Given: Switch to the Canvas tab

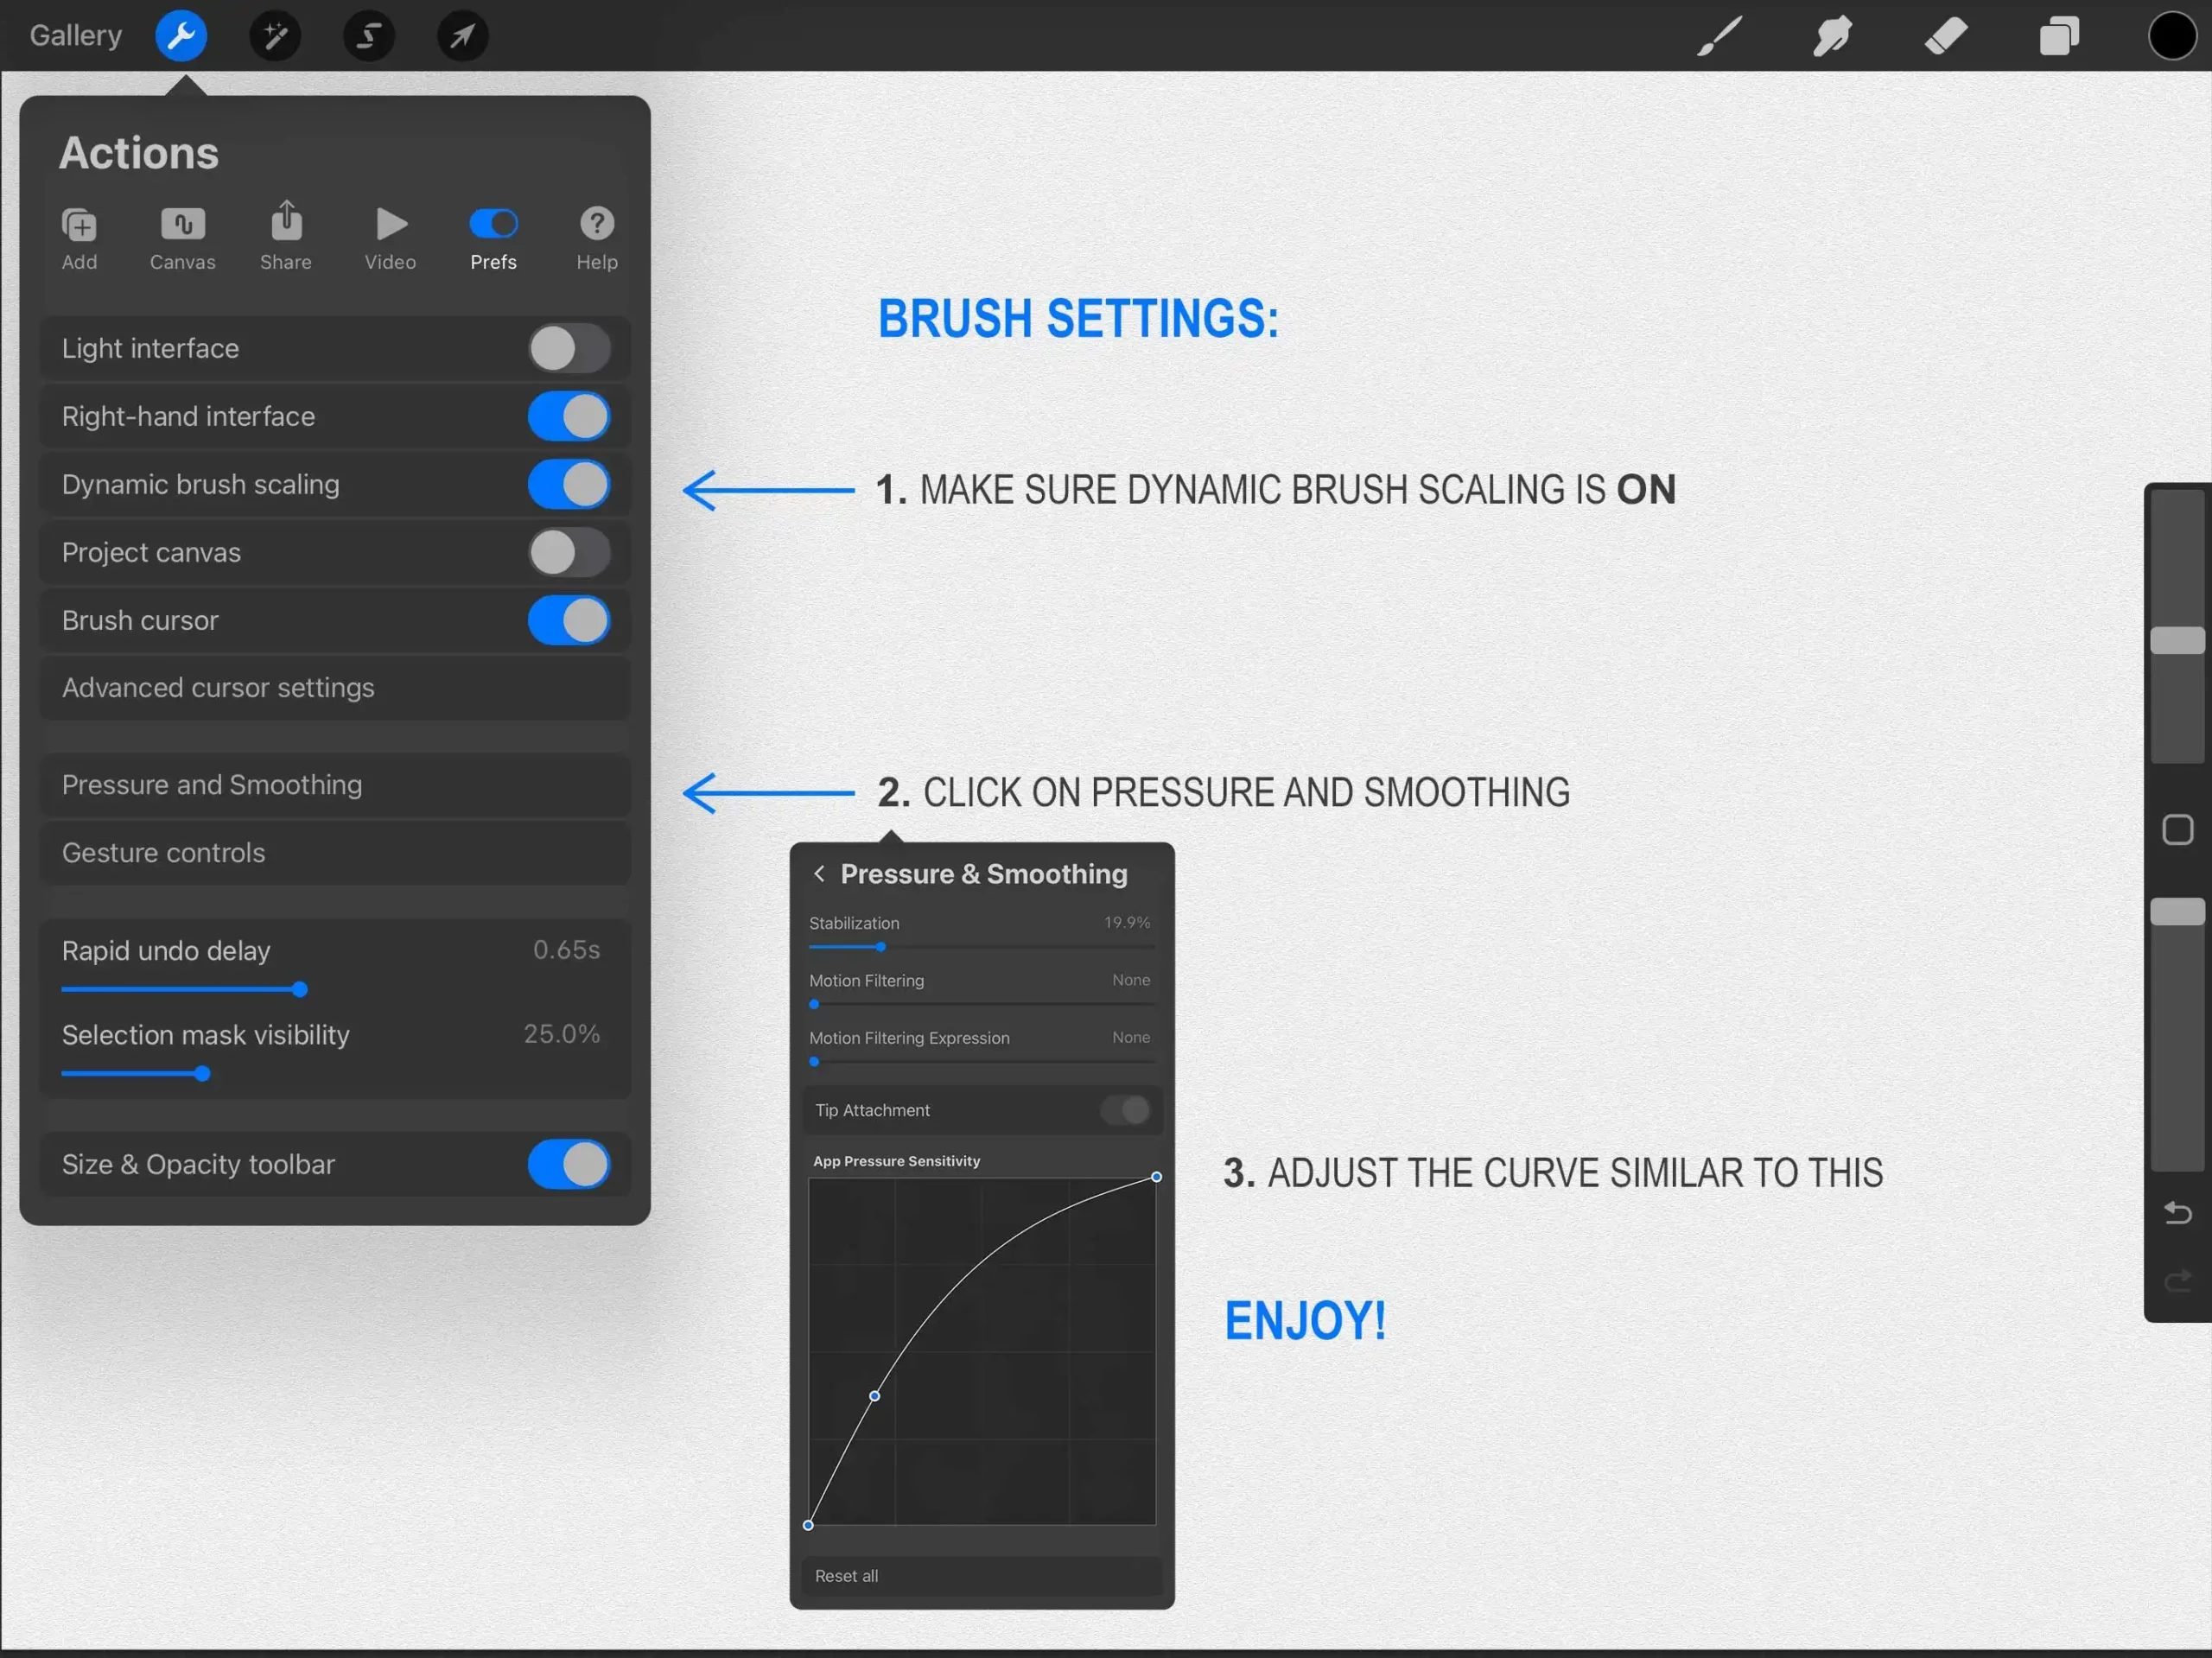Looking at the screenshot, I should 182,239.
